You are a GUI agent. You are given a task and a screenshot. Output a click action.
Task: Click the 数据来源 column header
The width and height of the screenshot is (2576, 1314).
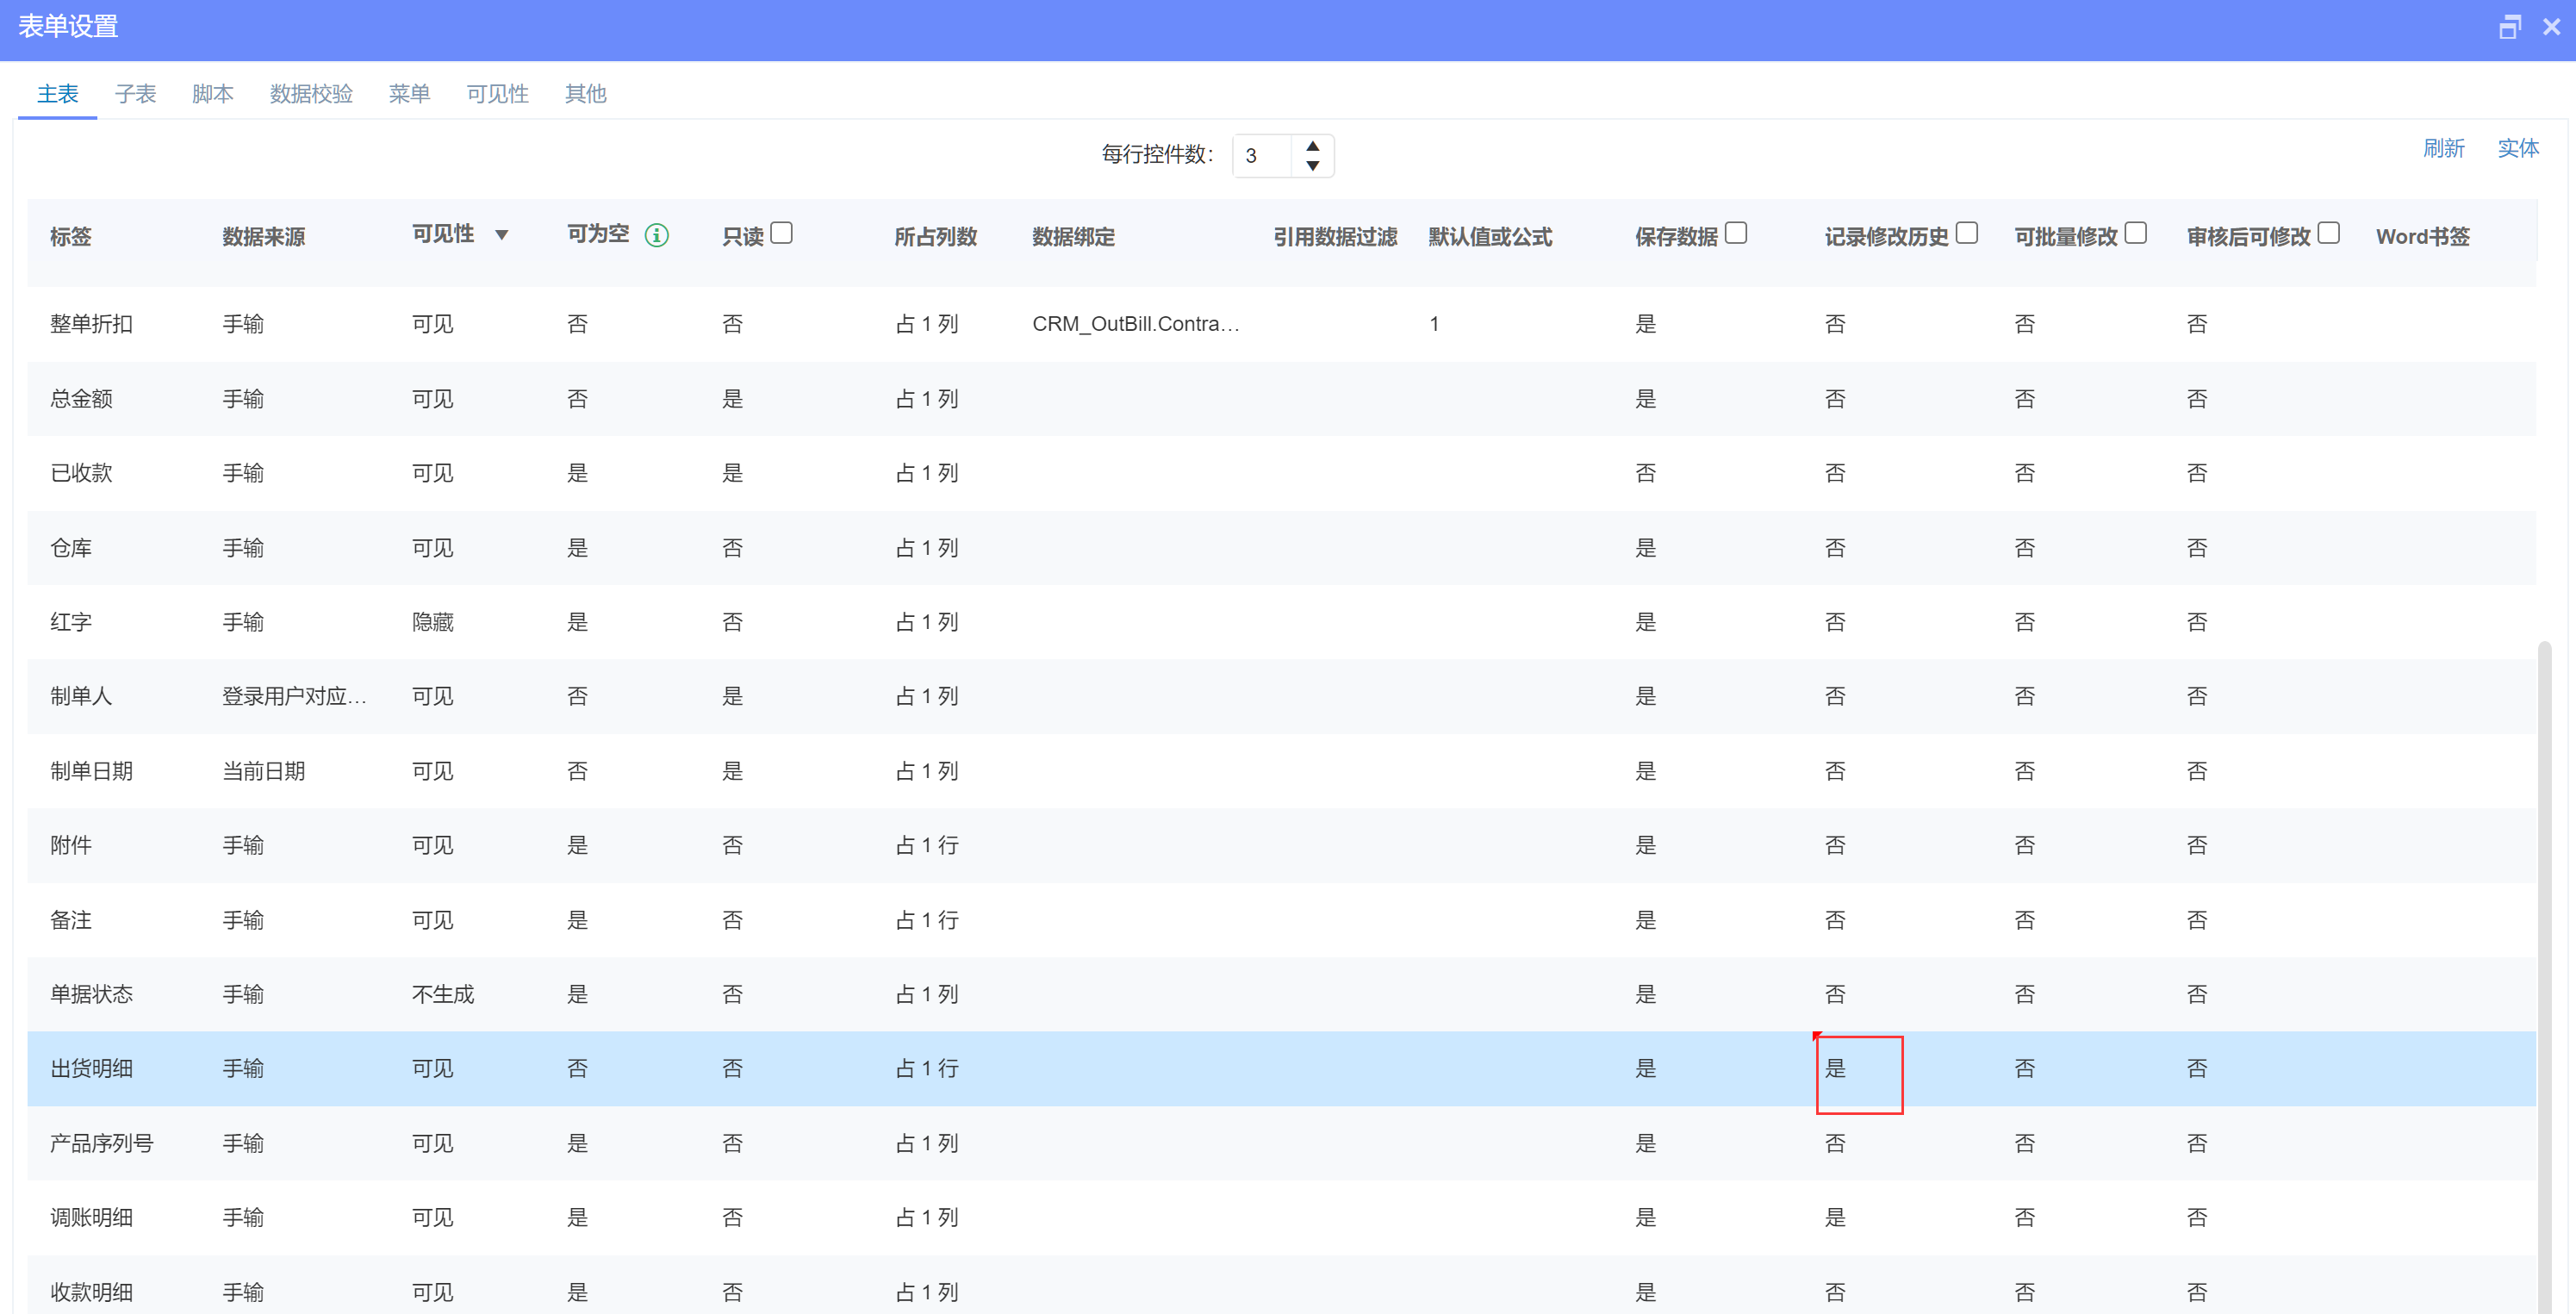[264, 237]
